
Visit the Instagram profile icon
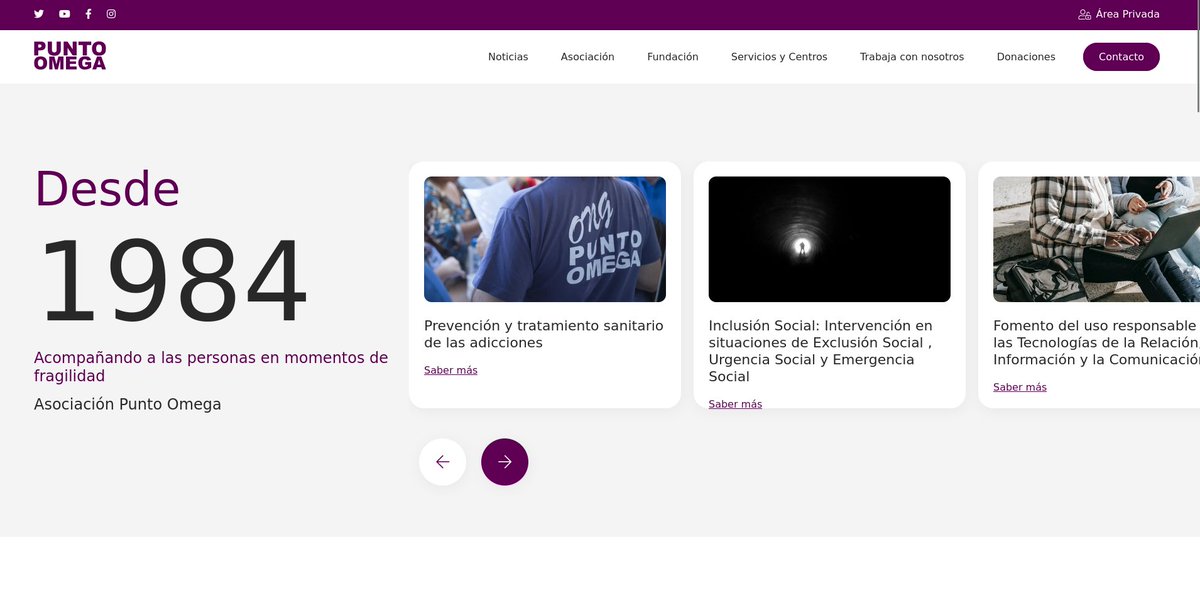click(110, 14)
